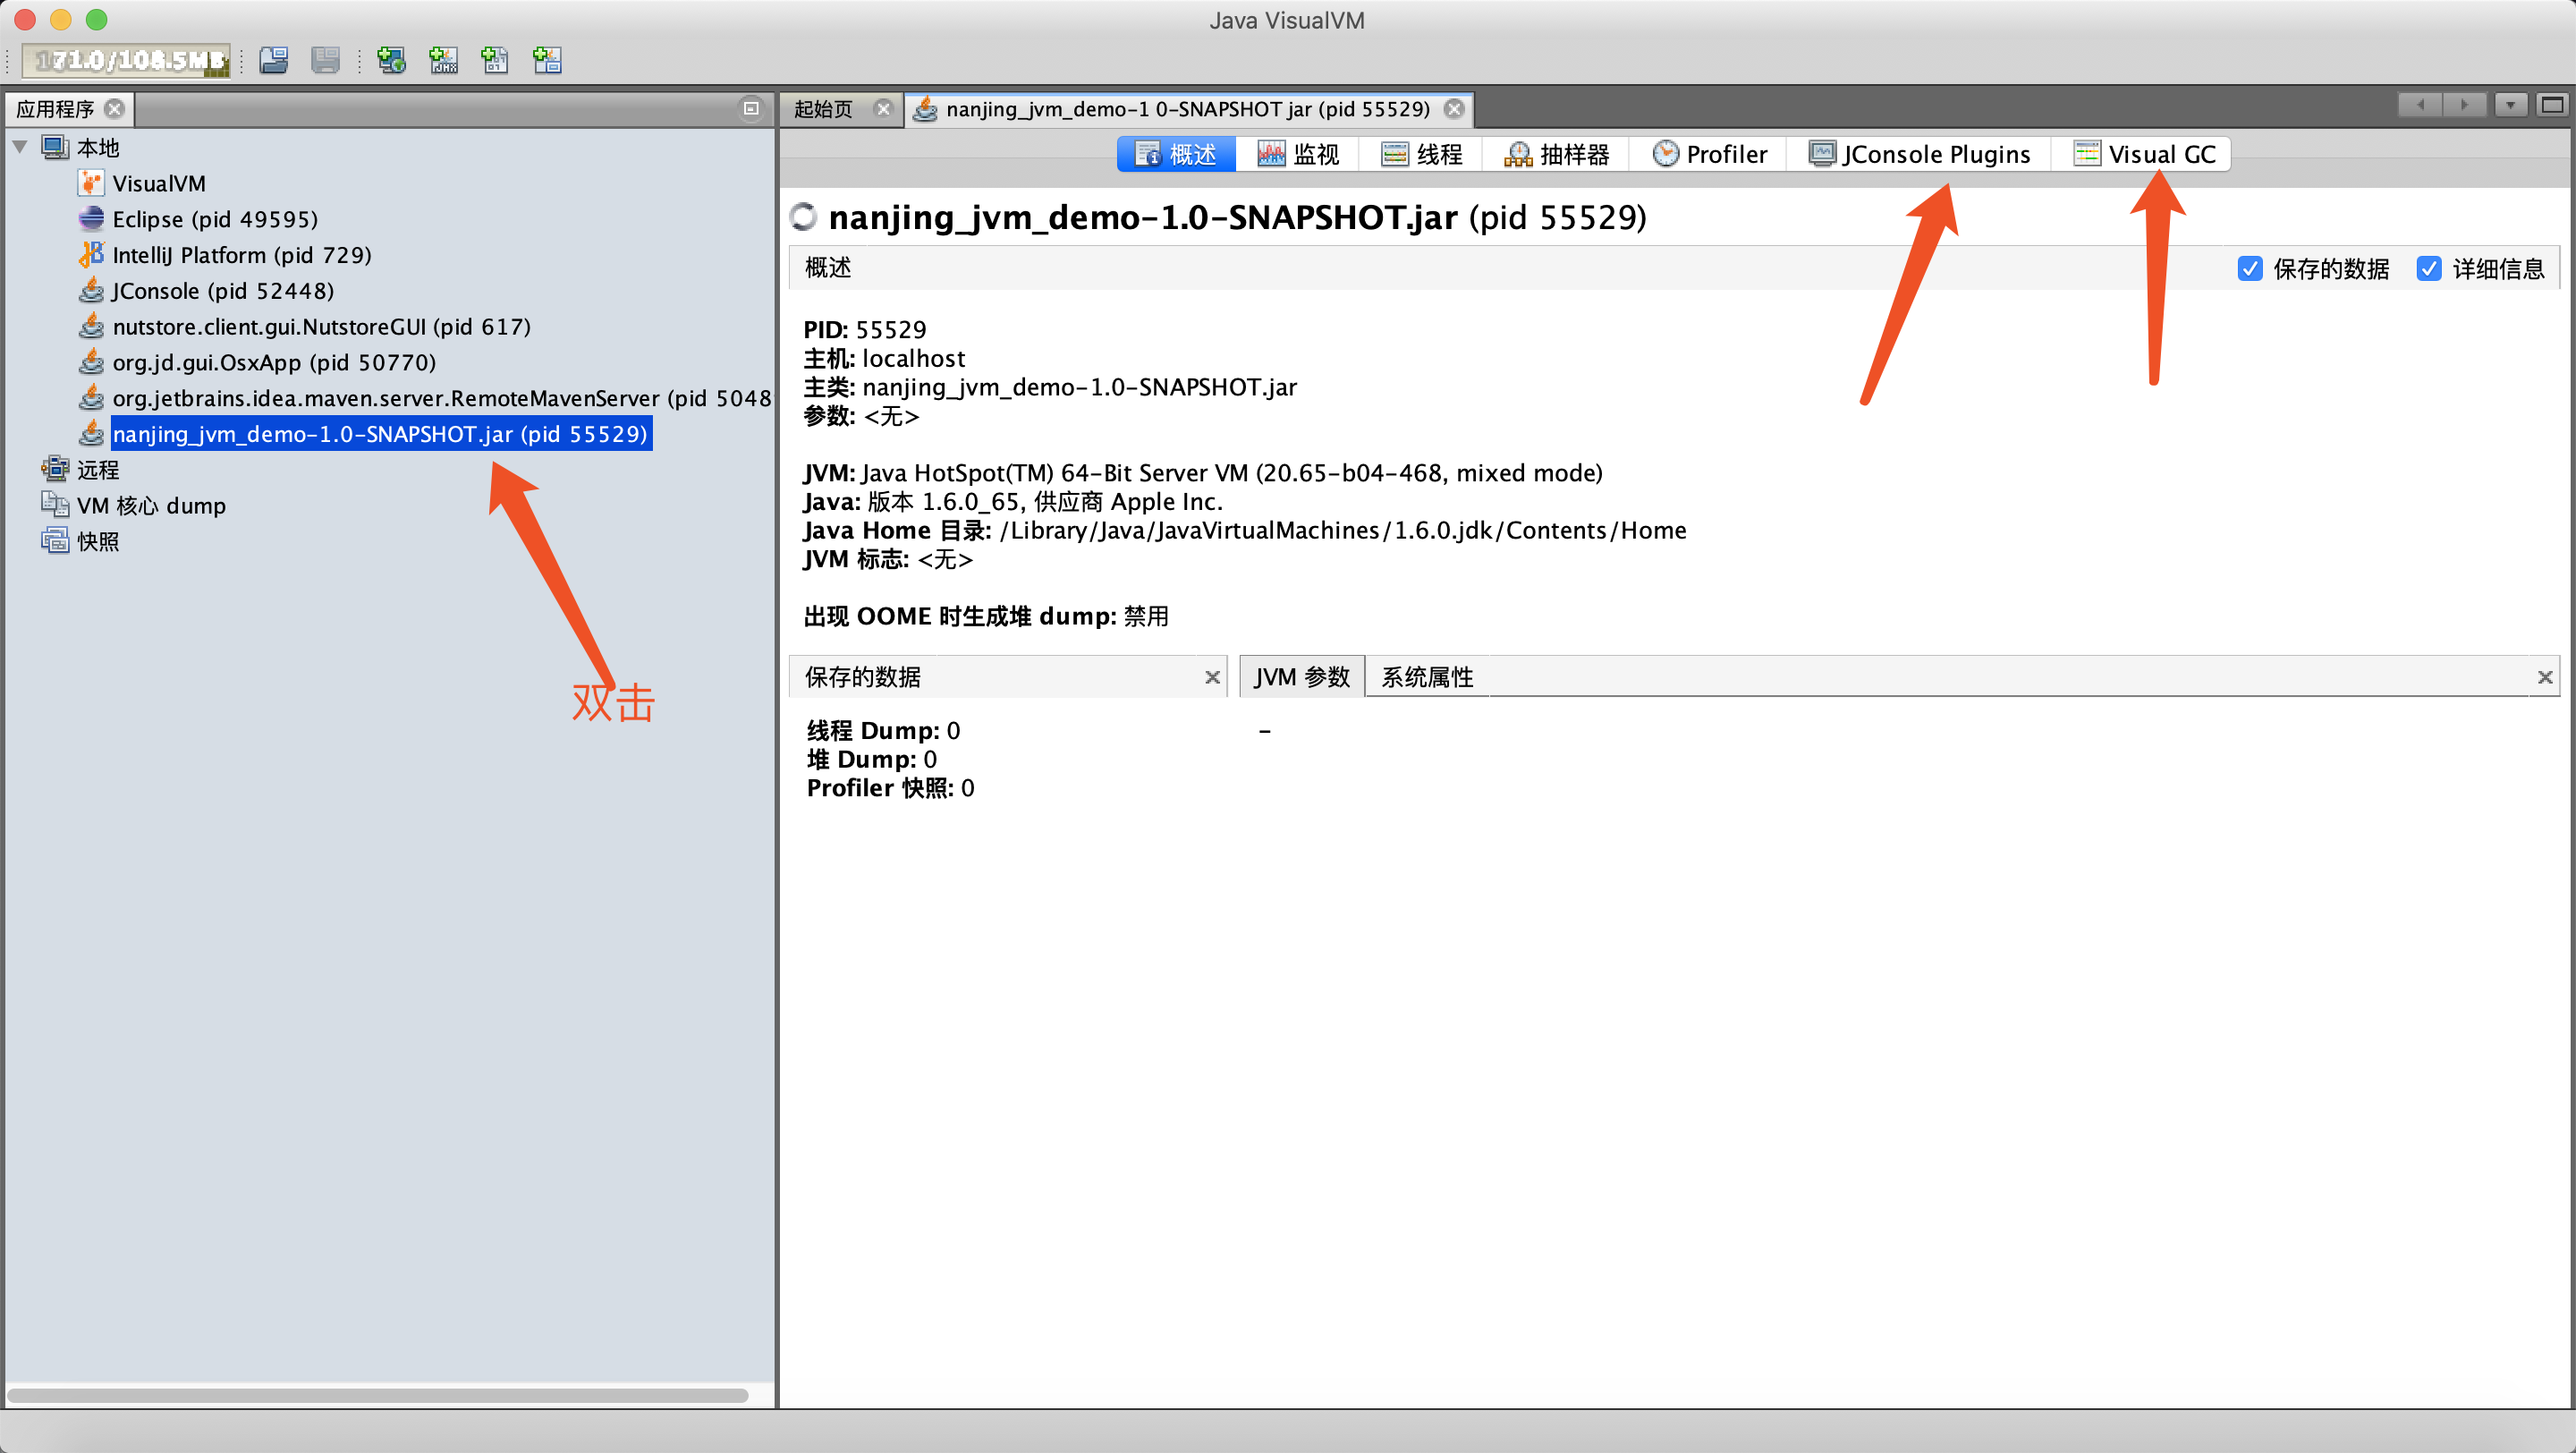Click the Profiler 快照: 0 text
Image resolution: width=2576 pixels, height=1453 pixels.
tap(890, 788)
